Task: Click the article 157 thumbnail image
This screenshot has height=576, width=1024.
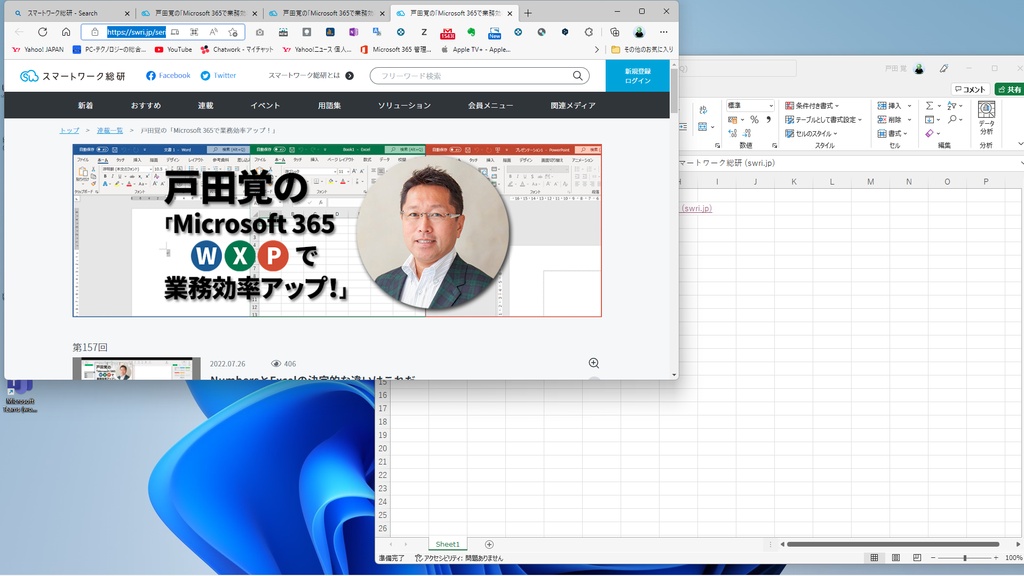Action: pyautogui.click(x=136, y=369)
